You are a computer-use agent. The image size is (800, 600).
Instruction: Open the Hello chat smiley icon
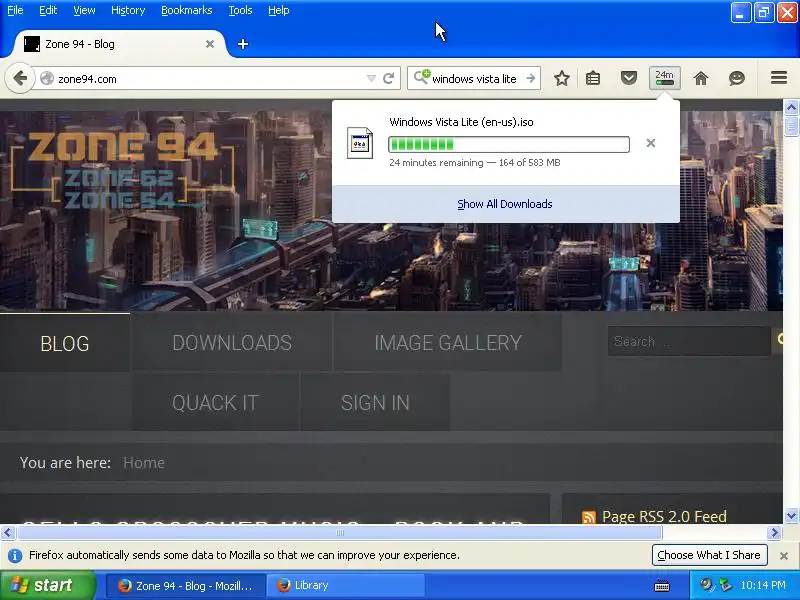tap(737, 79)
